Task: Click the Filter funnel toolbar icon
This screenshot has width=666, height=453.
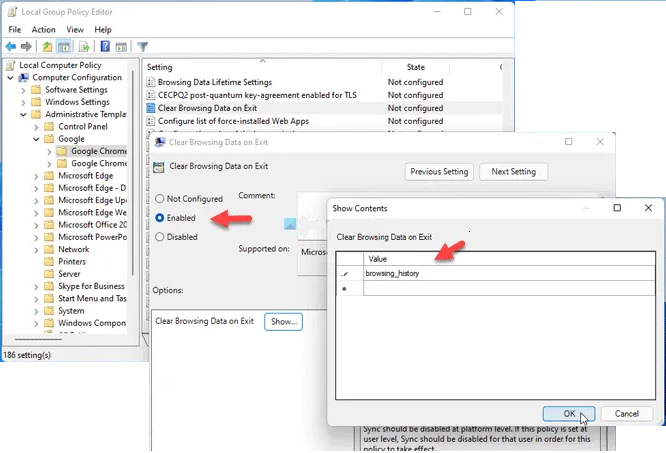Action: [143, 46]
